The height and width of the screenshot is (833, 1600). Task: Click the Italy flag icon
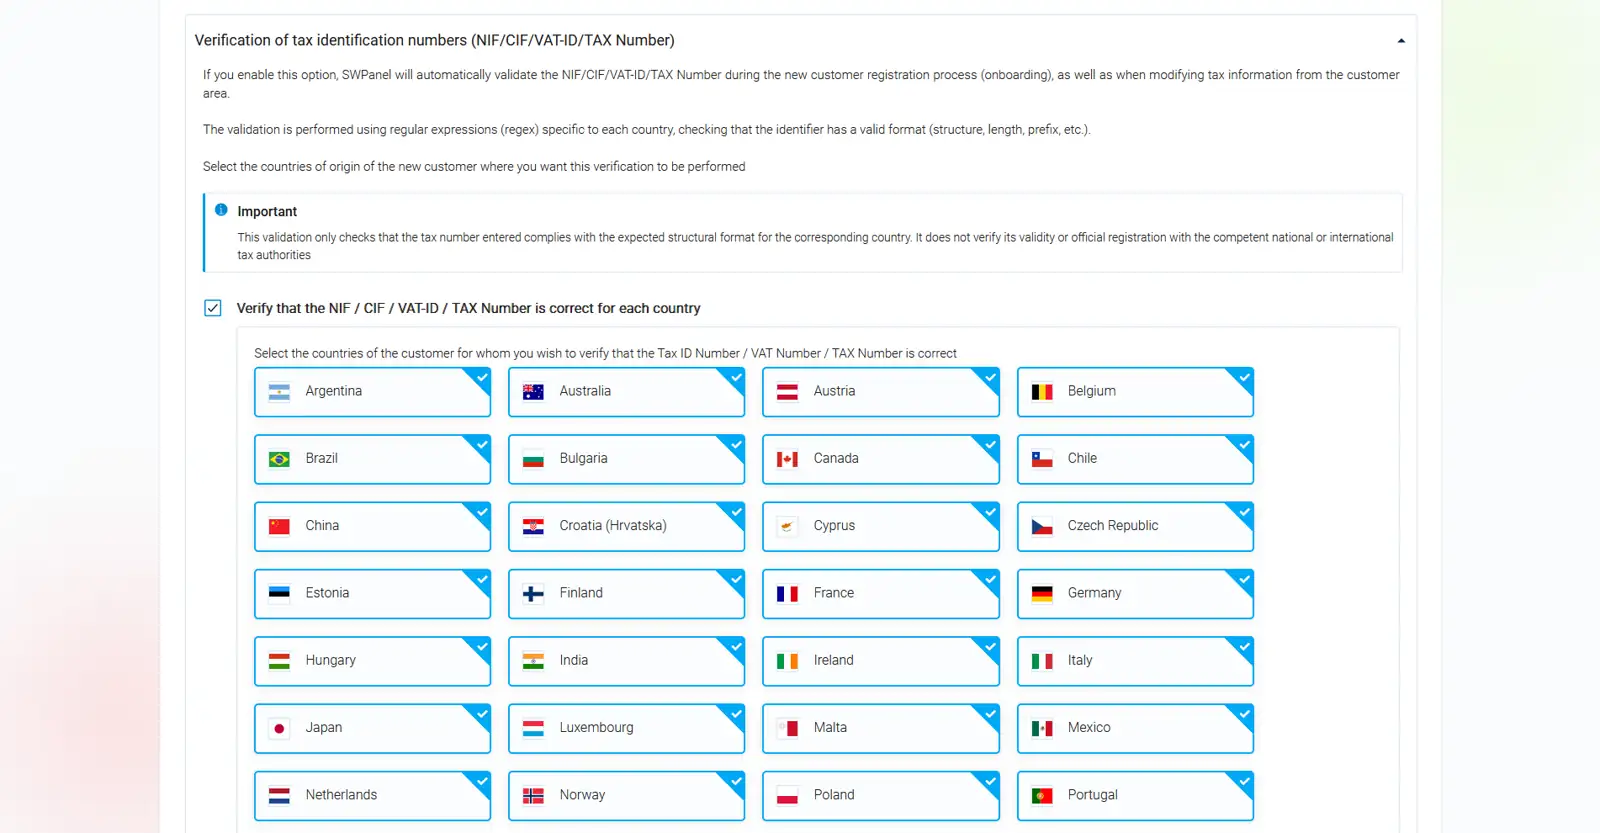click(1042, 661)
